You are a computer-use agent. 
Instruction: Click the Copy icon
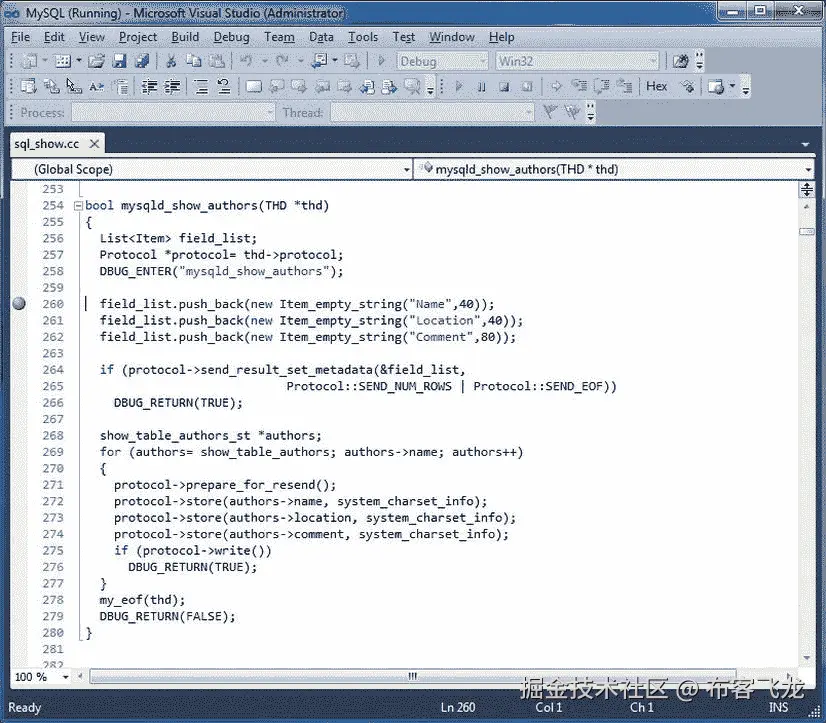tap(194, 61)
